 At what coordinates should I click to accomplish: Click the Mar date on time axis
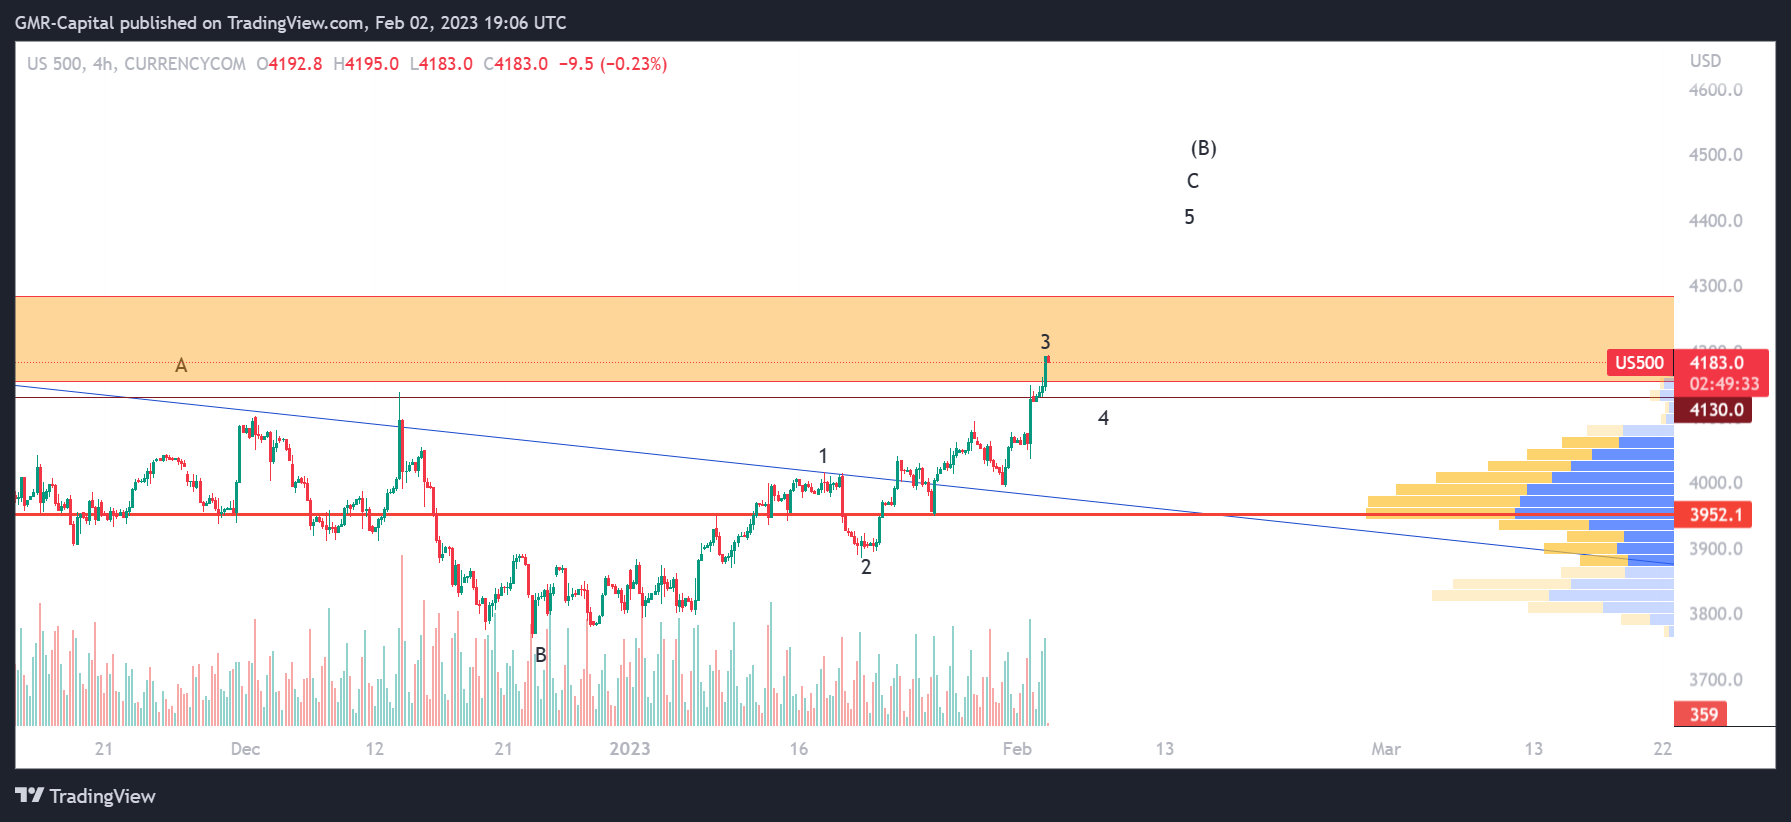(x=1386, y=749)
